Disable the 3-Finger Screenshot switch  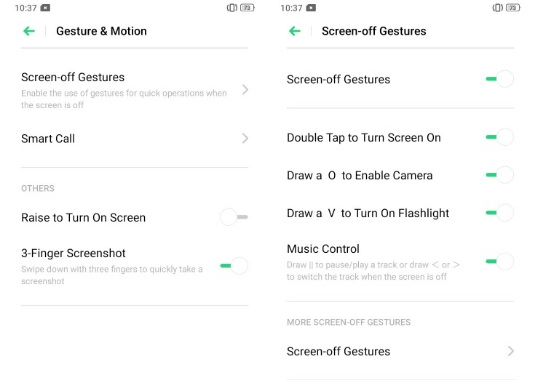[234, 266]
